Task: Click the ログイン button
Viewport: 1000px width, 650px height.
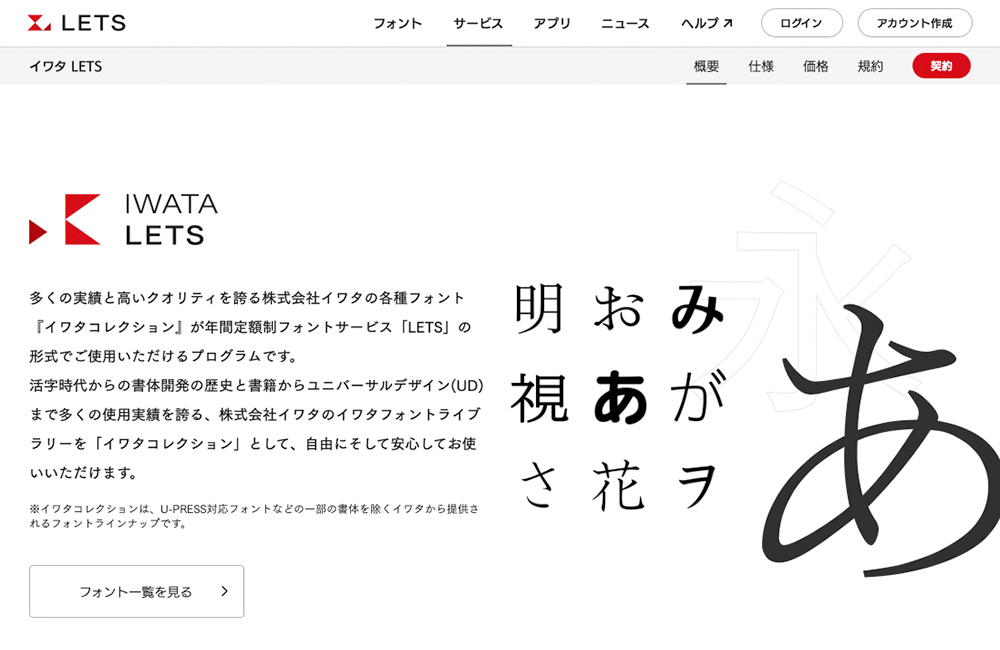Action: pos(801,21)
